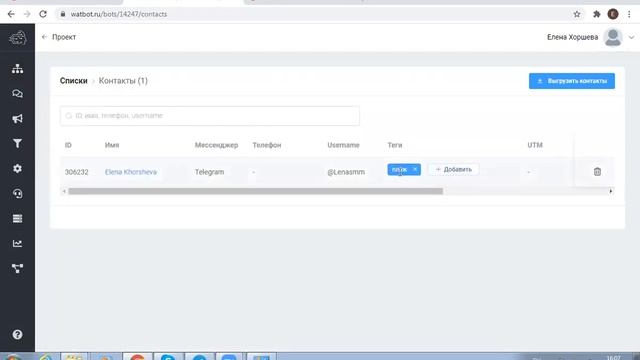This screenshot has width=640, height=360.
Task: Click the contact ID 306232 cell
Action: [x=76, y=172]
